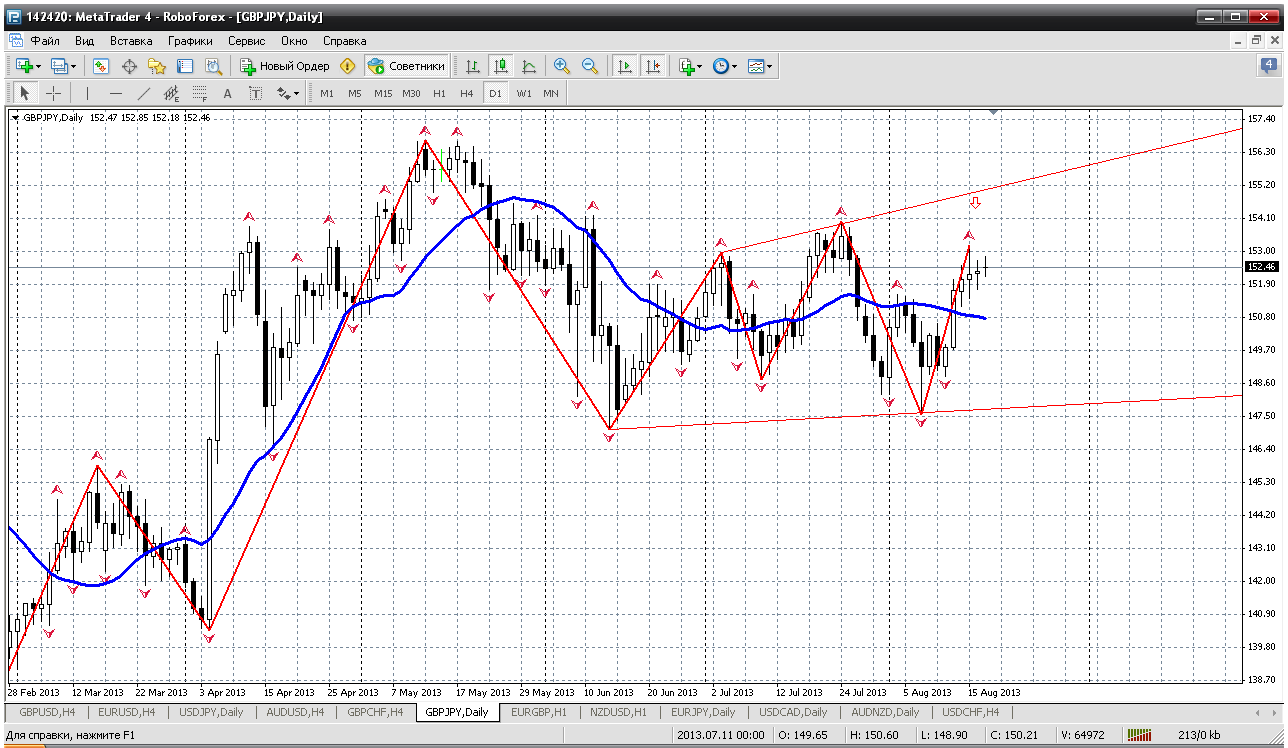Screen dimensions: 1288x748
Task: Open the MetaTrader document icon in the menu bar
Action: point(16,41)
